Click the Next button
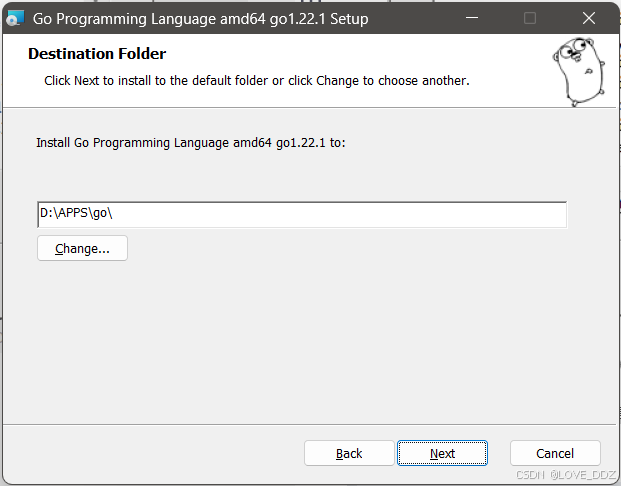Image resolution: width=621 pixels, height=486 pixels. [x=442, y=453]
